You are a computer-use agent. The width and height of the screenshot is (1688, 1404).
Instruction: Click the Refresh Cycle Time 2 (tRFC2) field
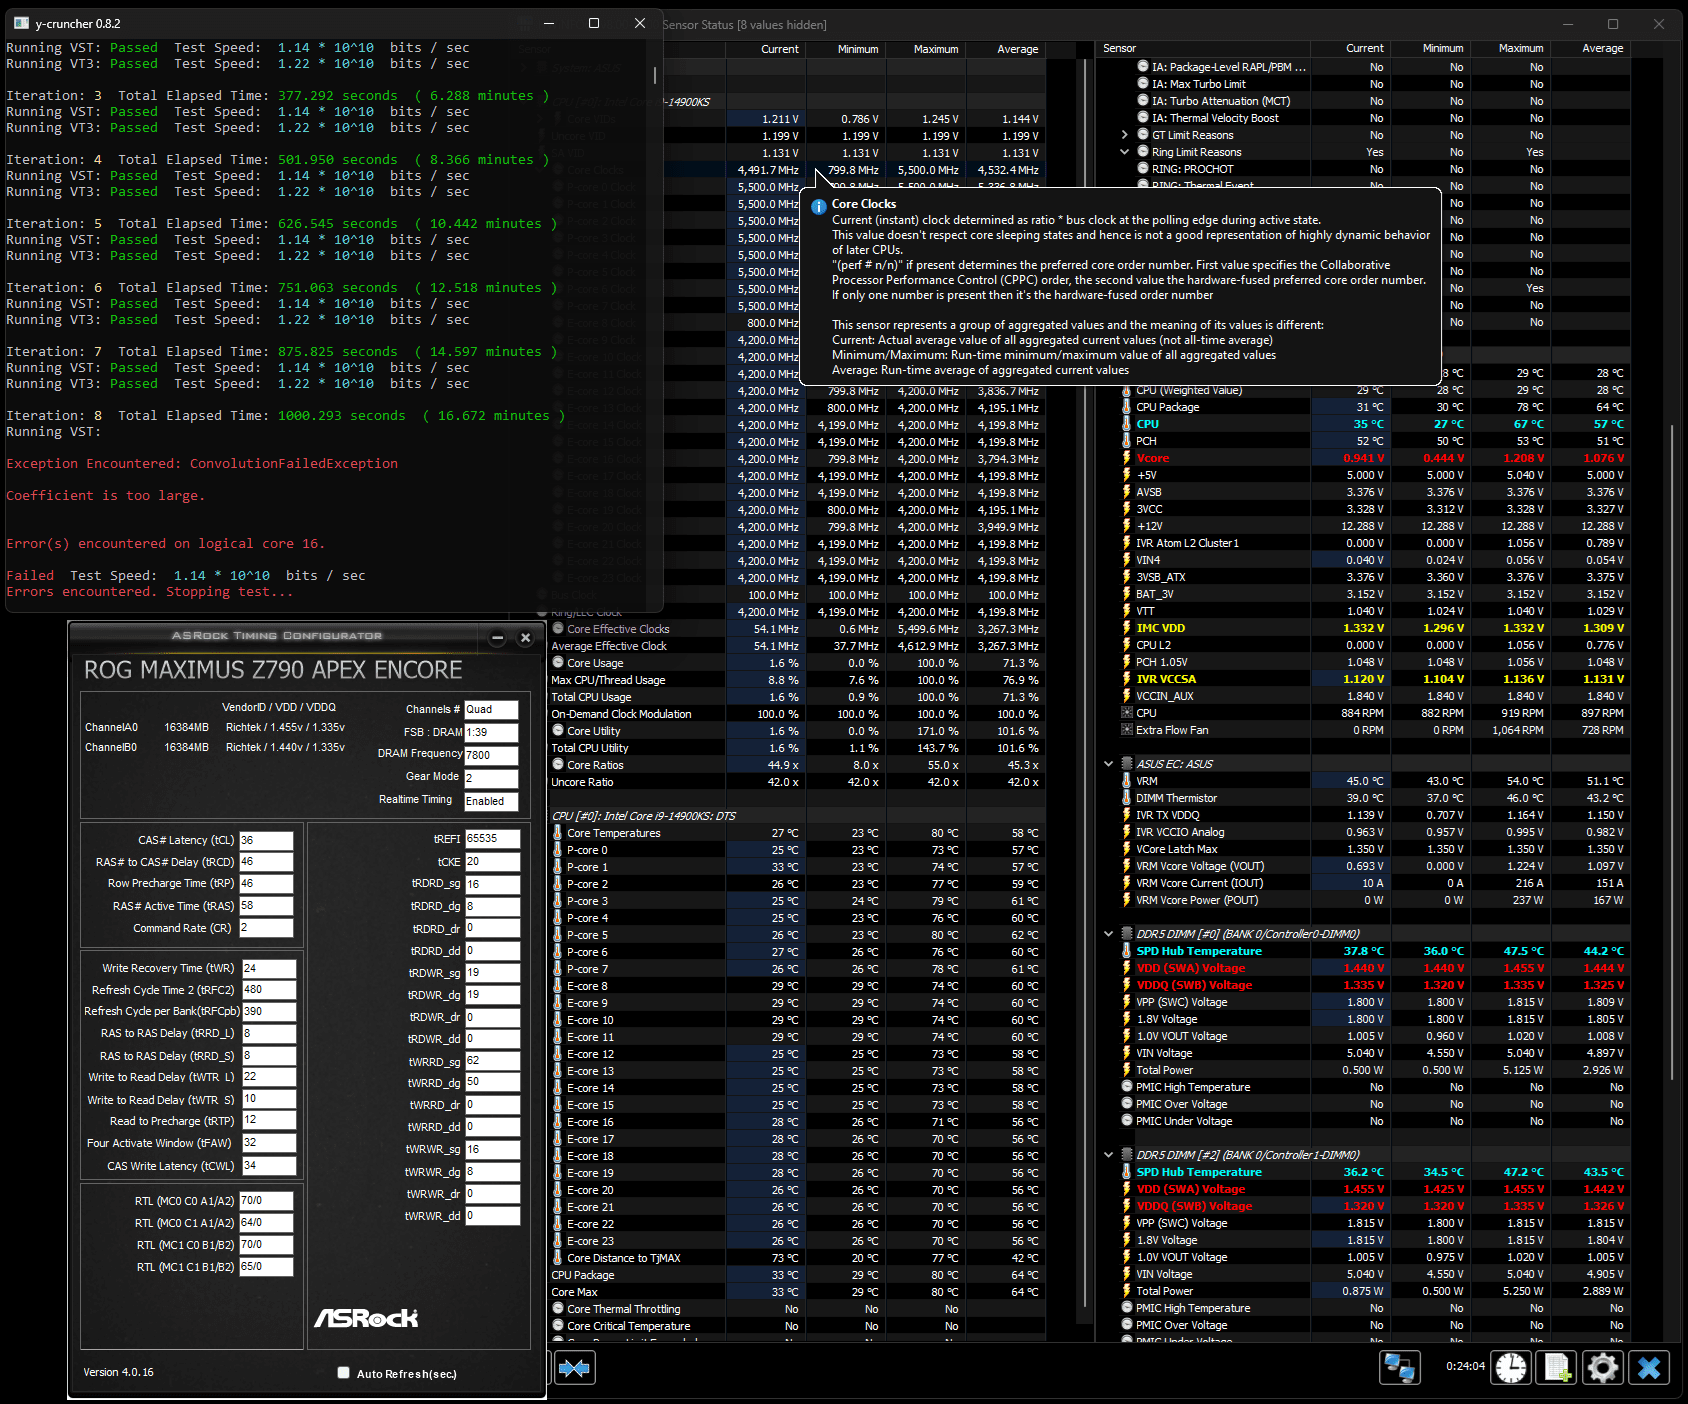pos(268,990)
